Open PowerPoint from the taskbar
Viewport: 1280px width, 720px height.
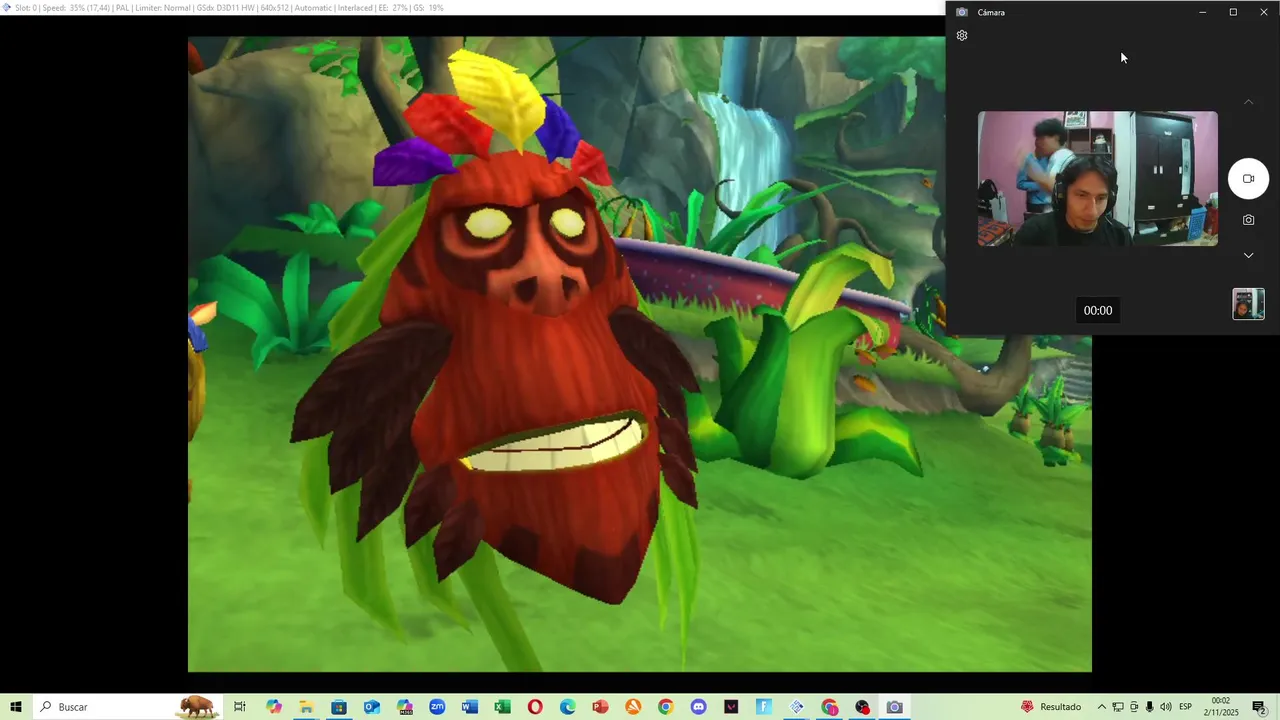(x=600, y=707)
